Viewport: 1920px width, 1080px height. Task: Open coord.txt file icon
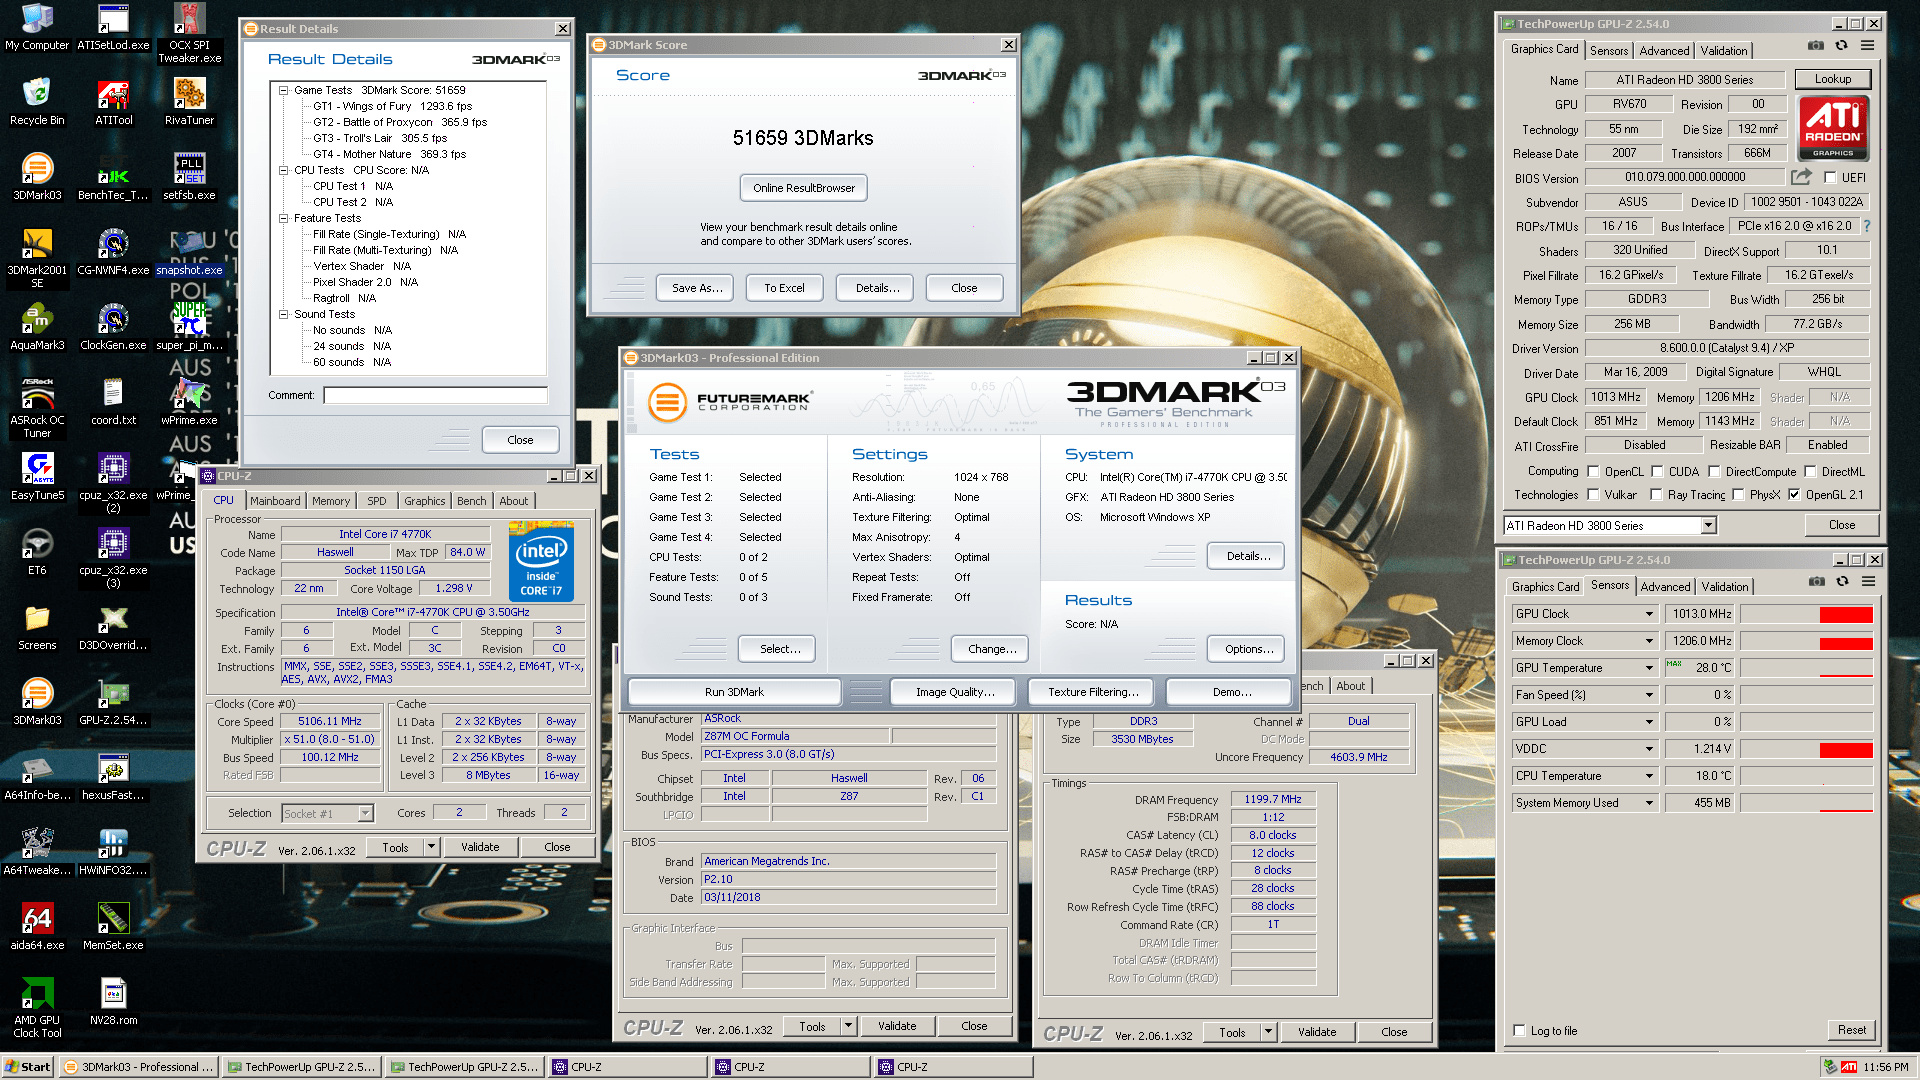pyautogui.click(x=113, y=401)
